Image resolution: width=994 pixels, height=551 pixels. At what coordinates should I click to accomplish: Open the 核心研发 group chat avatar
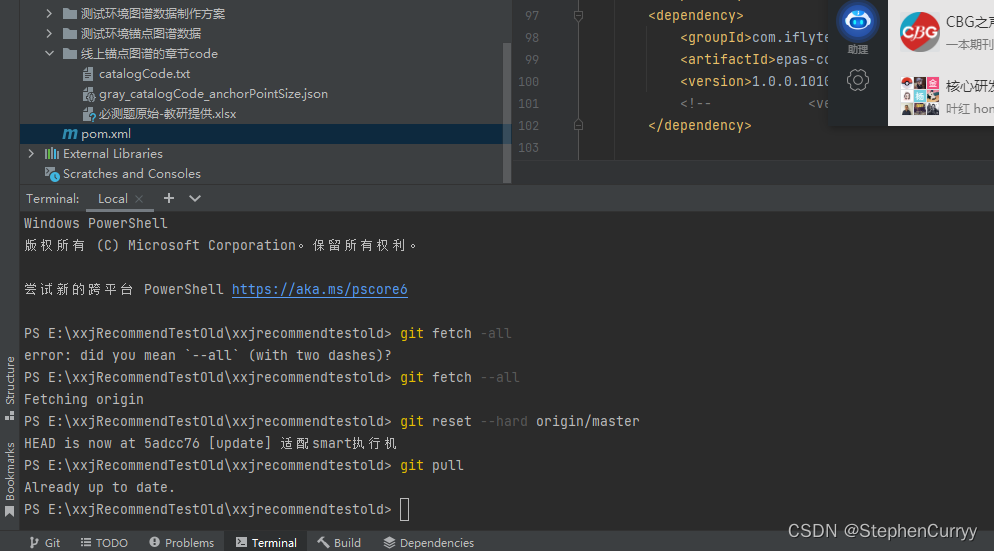(x=920, y=96)
